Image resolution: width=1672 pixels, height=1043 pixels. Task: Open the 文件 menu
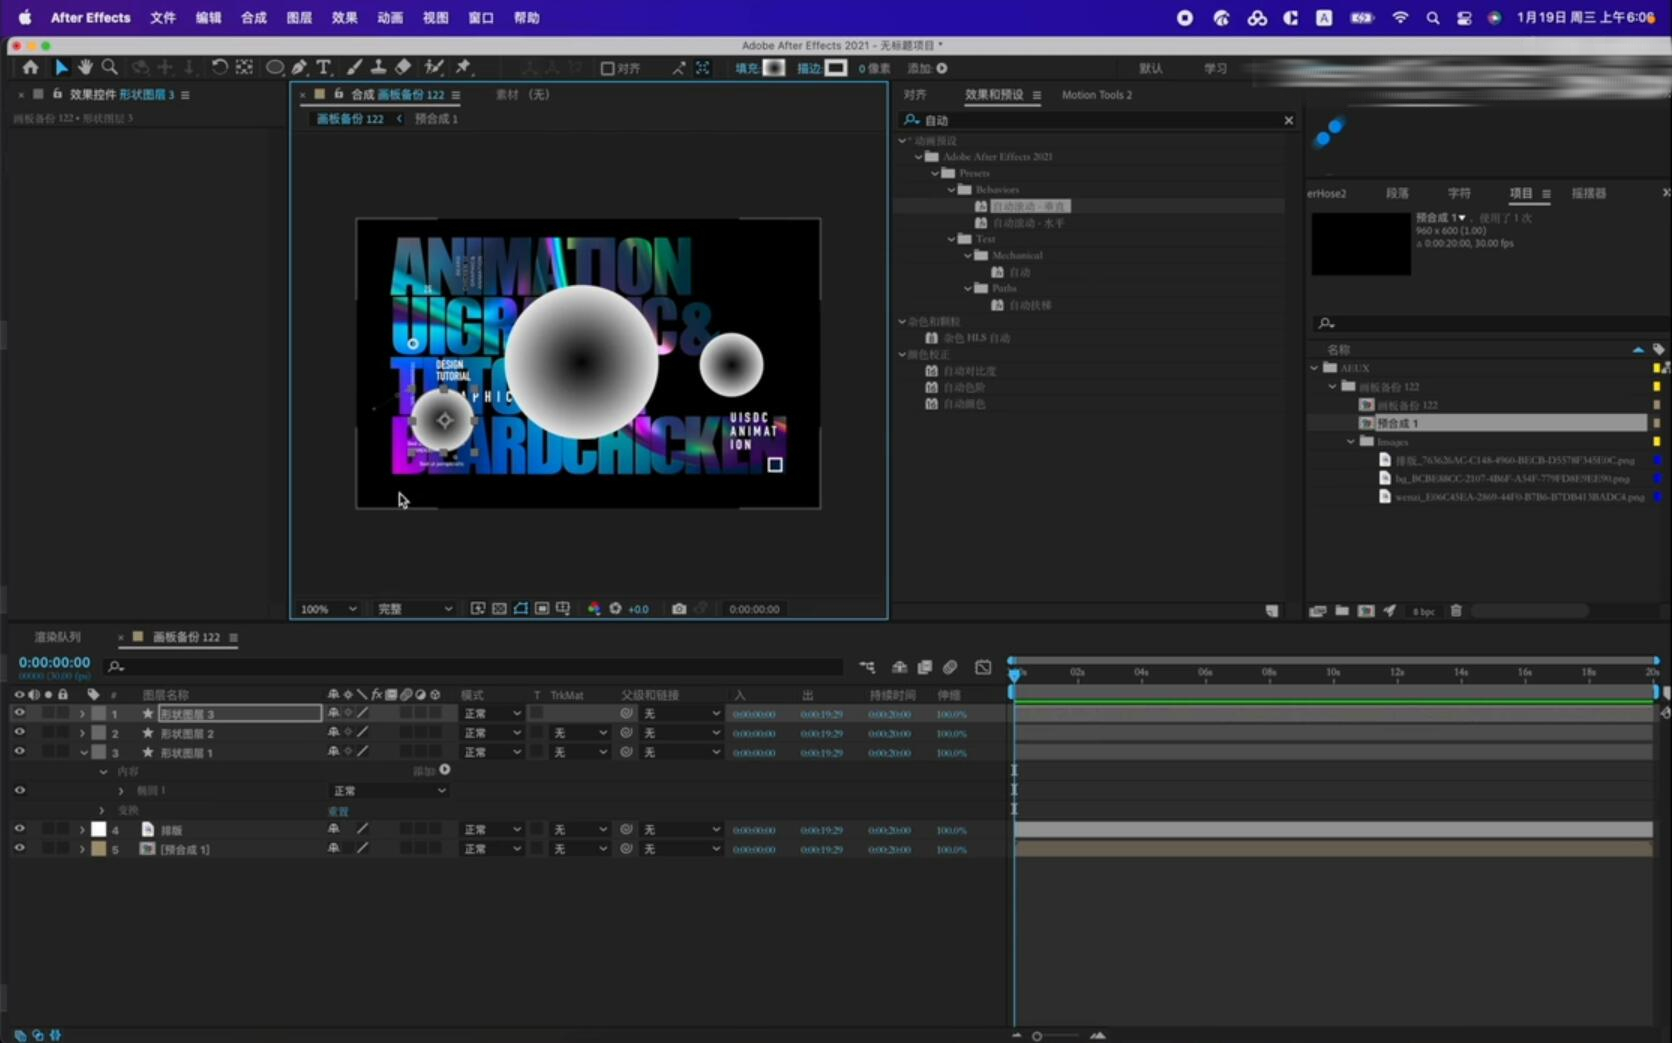pyautogui.click(x=163, y=17)
